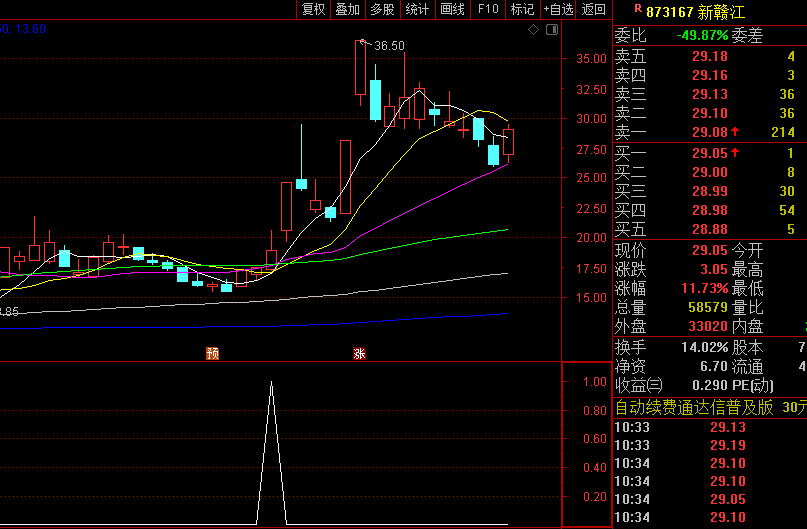The image size is (807, 529).
Task: Open the 叠加 overlay option
Action: (x=347, y=9)
